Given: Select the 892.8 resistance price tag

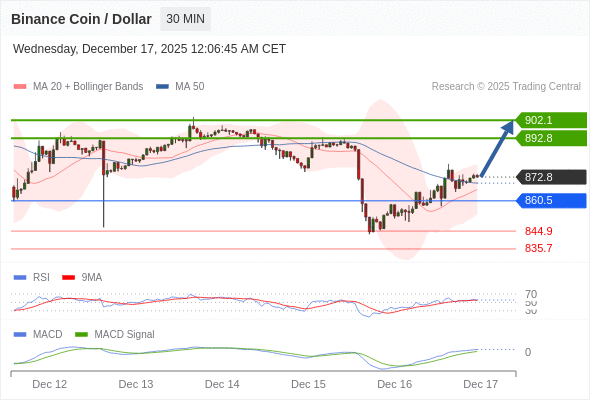Looking at the screenshot, I should pos(551,138).
